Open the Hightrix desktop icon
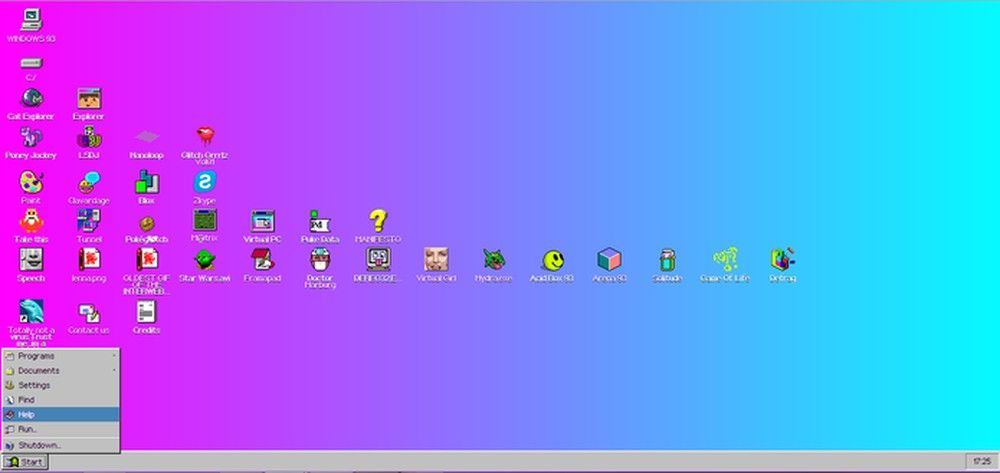Screen dimensions: 1000x473 [x=205, y=220]
